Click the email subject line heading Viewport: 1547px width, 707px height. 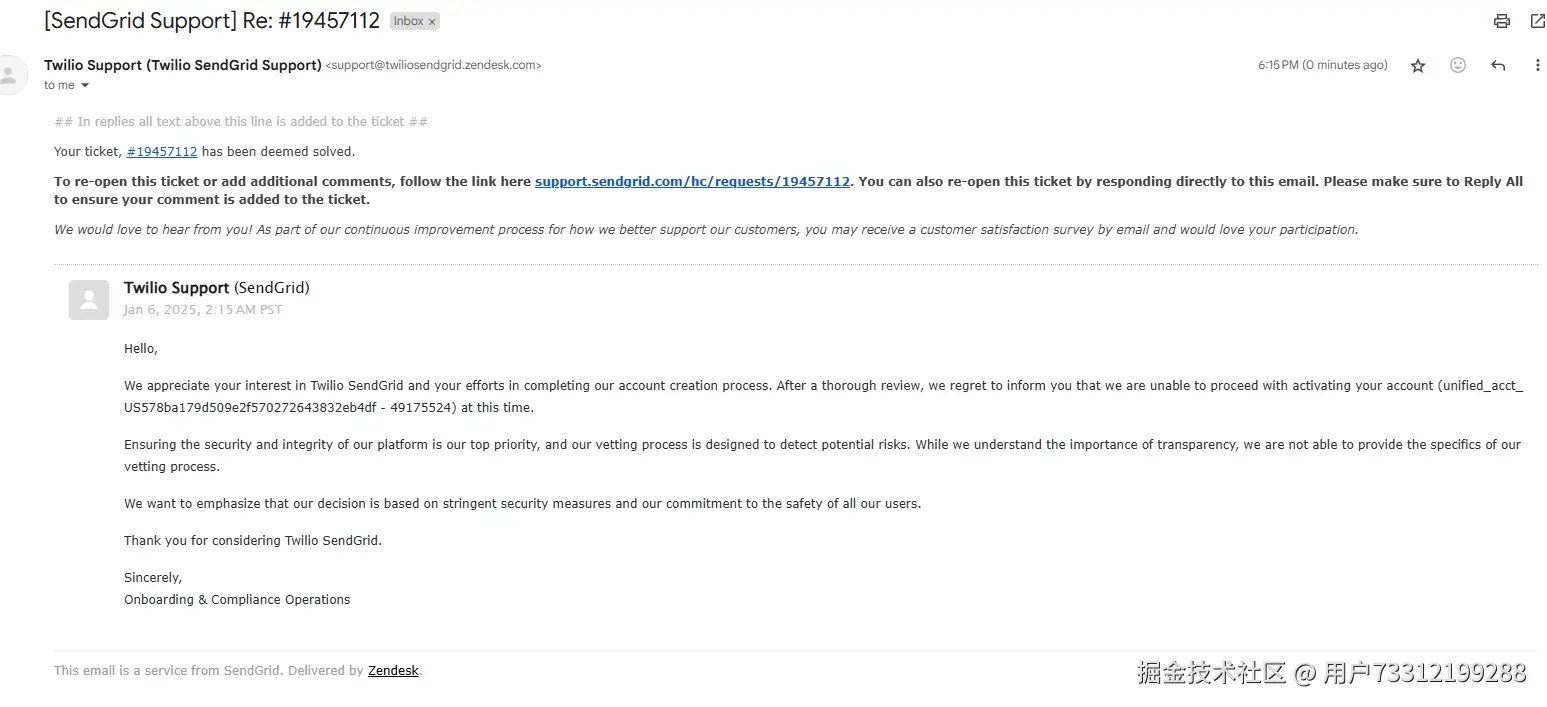211,21
